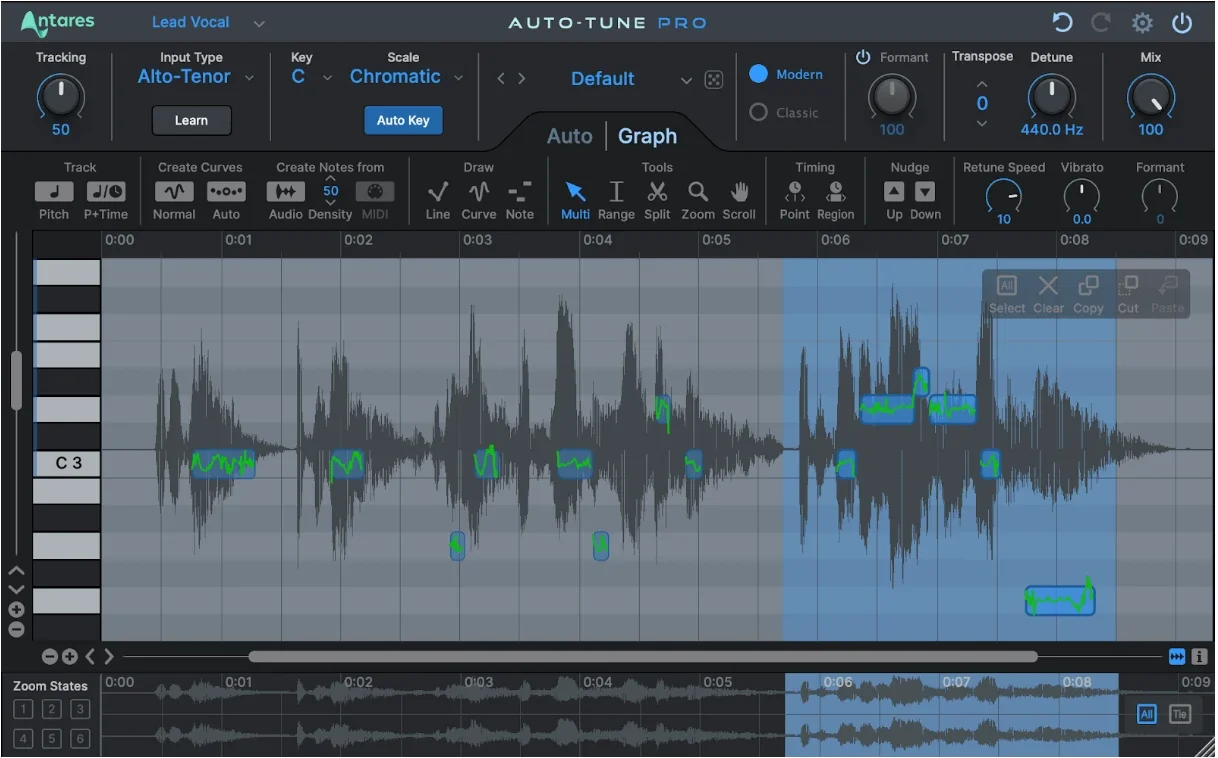
Task: Click vertical zoom in plus icon
Action: tap(16, 610)
